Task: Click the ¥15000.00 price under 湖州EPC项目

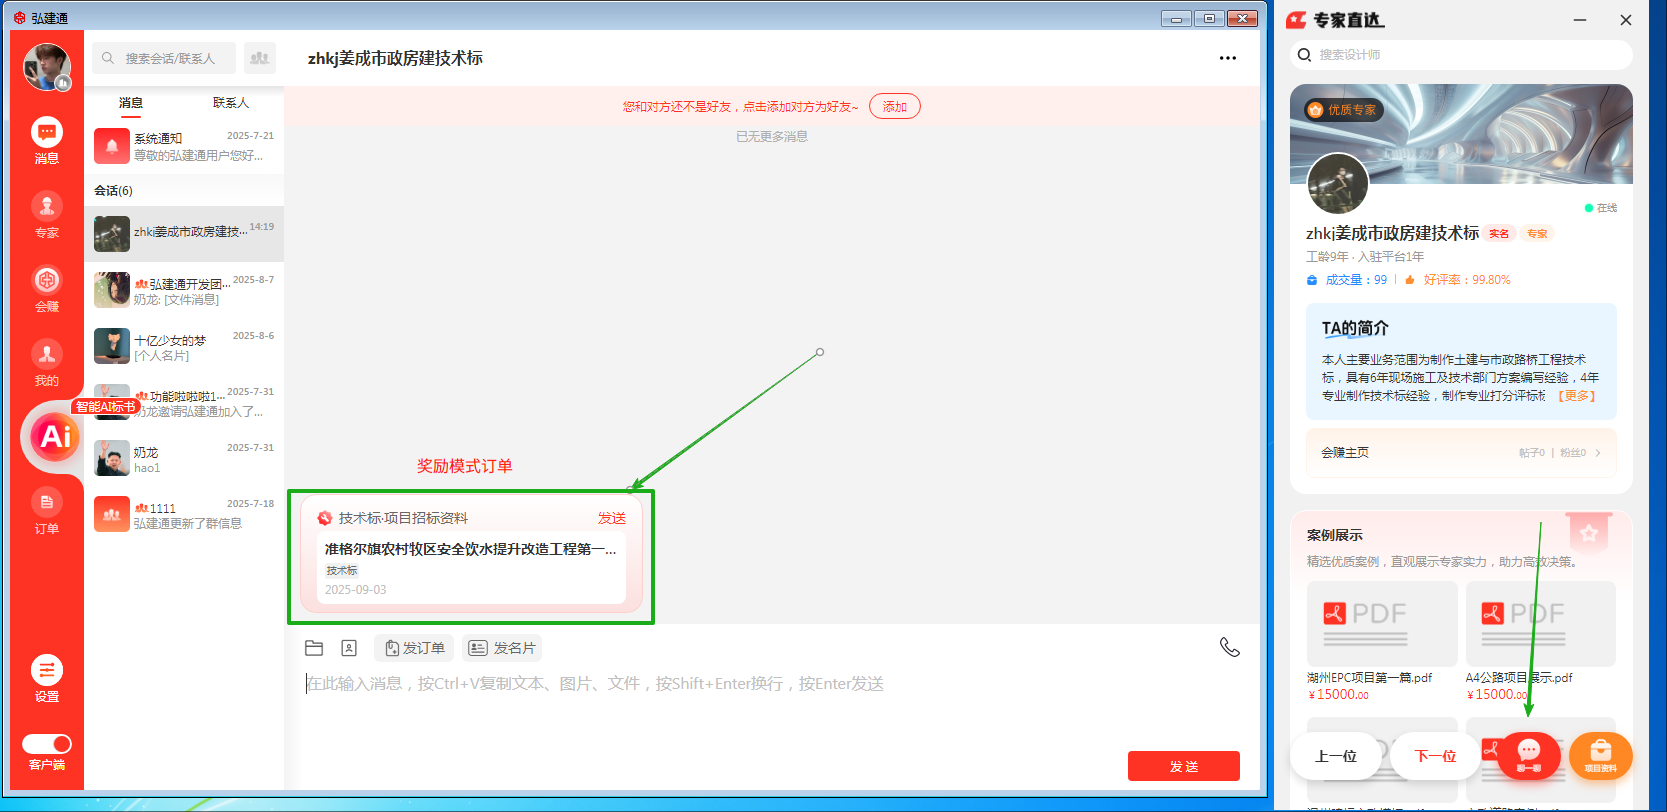Action: click(1338, 695)
